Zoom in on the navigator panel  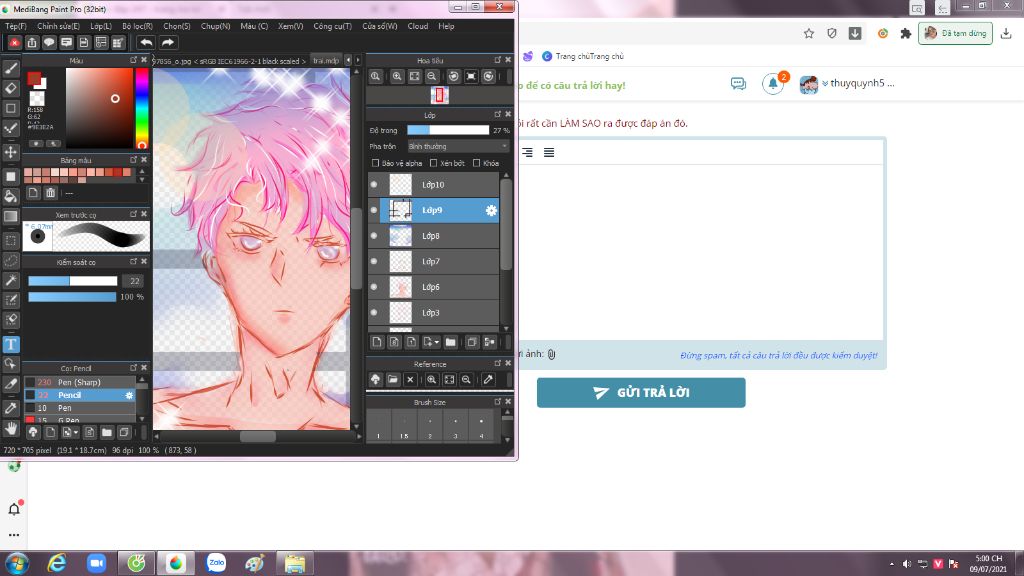click(397, 76)
